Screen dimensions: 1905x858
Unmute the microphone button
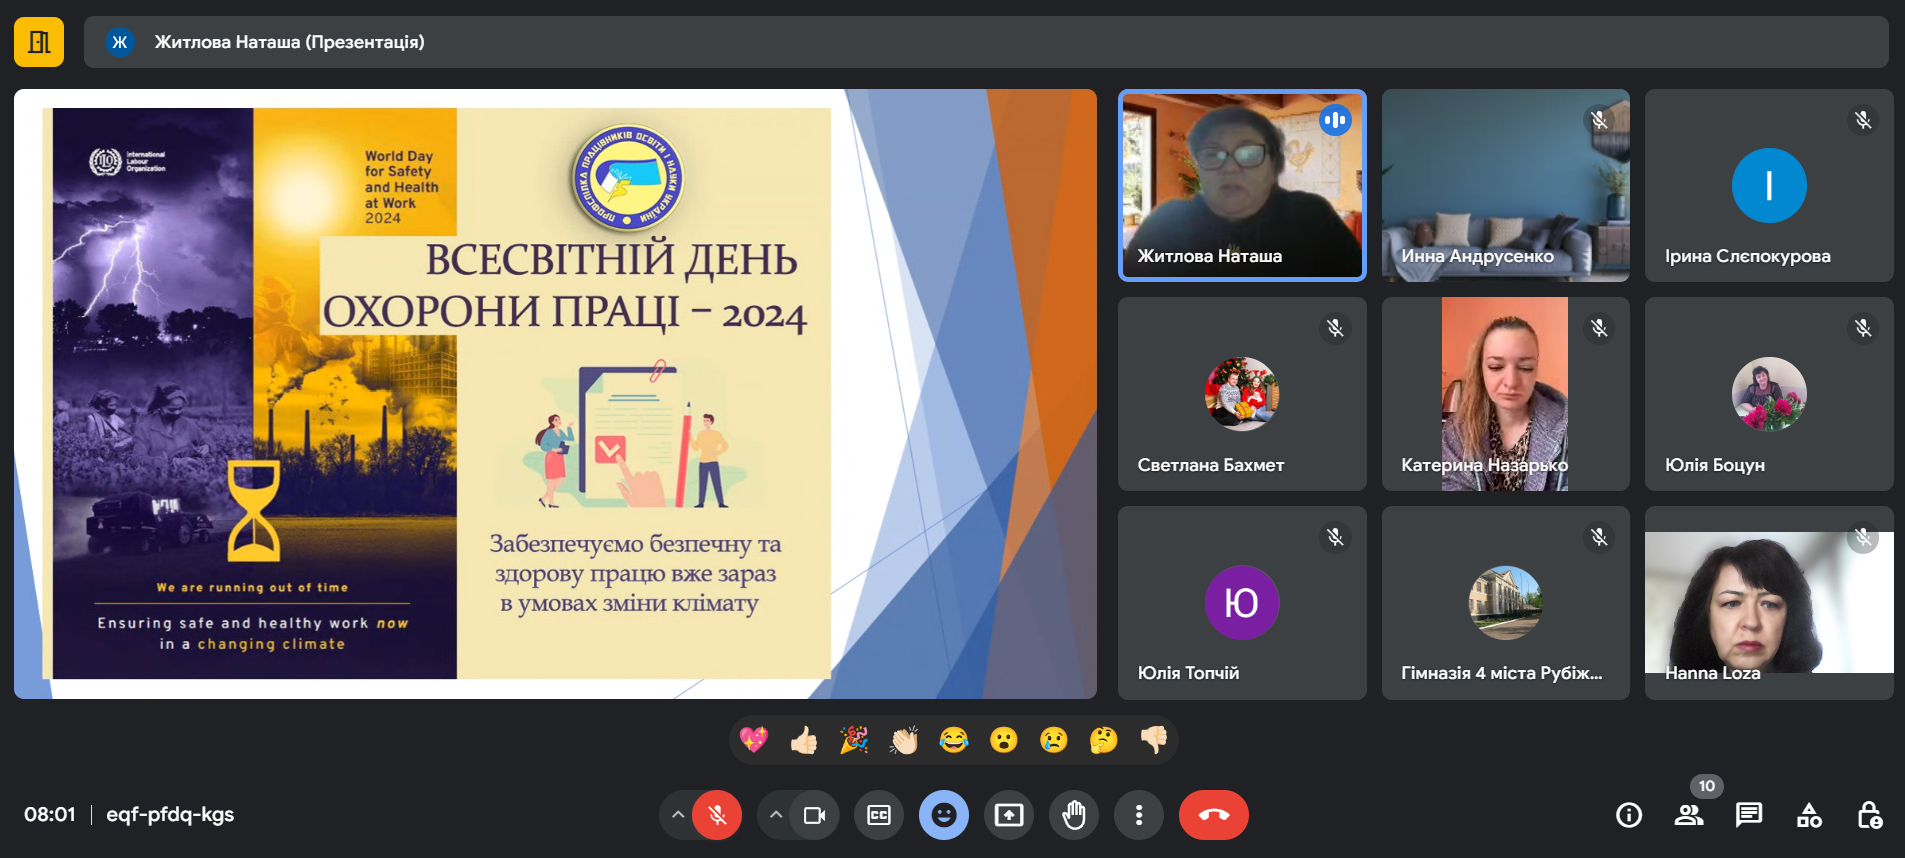(717, 815)
